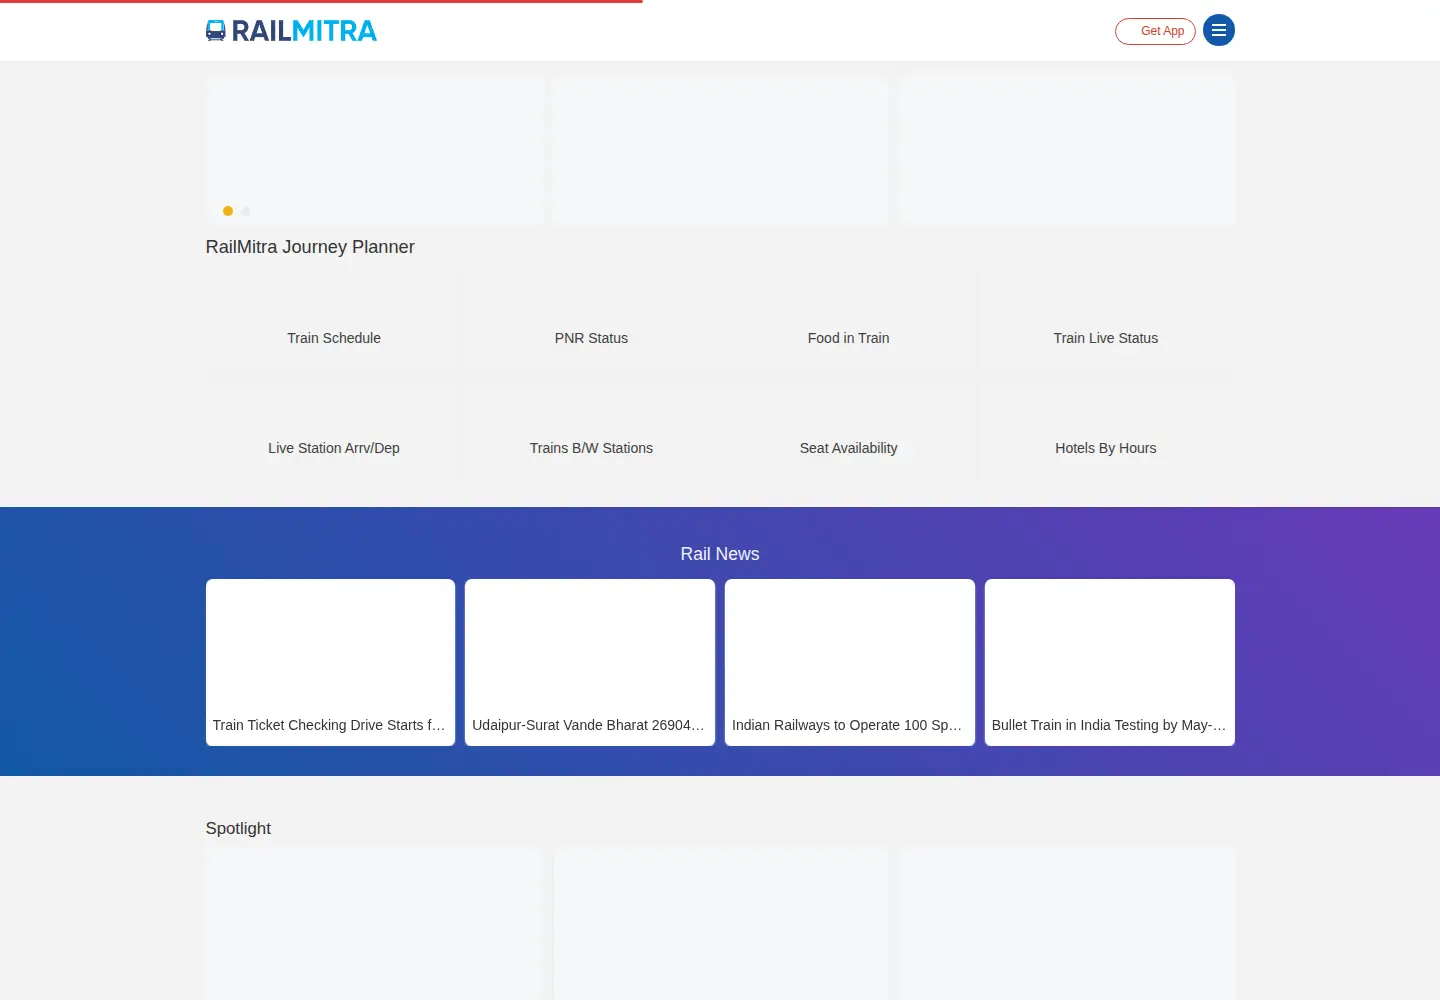Open the first banner carousel card

(375, 150)
